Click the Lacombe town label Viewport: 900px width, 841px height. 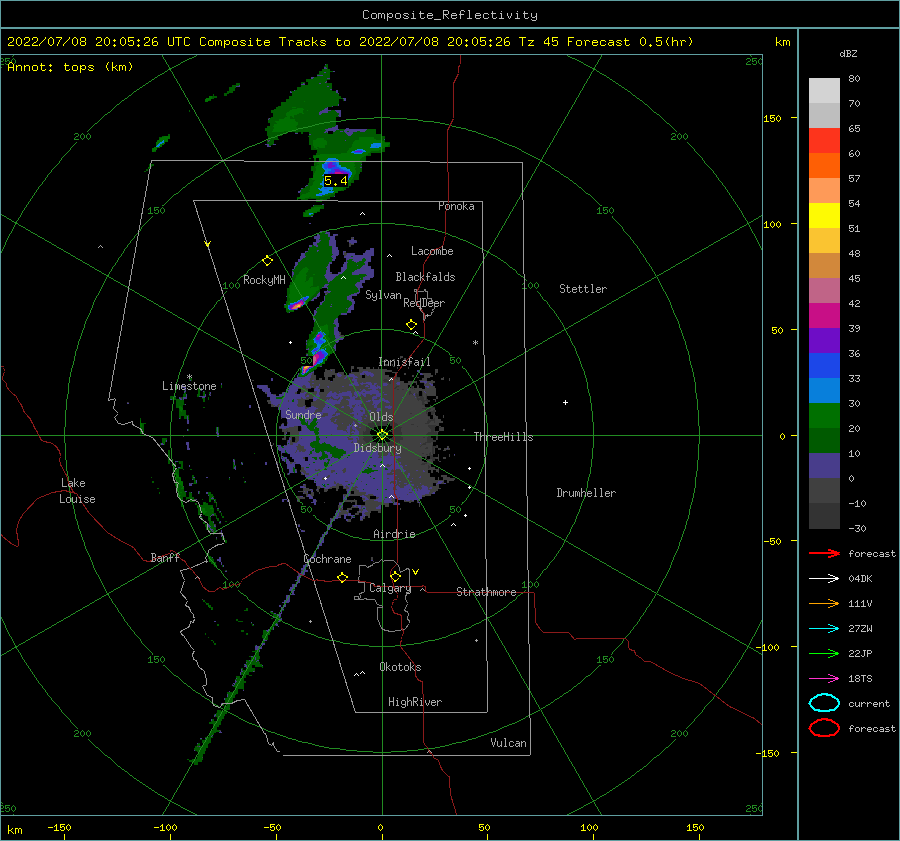[x=432, y=251]
